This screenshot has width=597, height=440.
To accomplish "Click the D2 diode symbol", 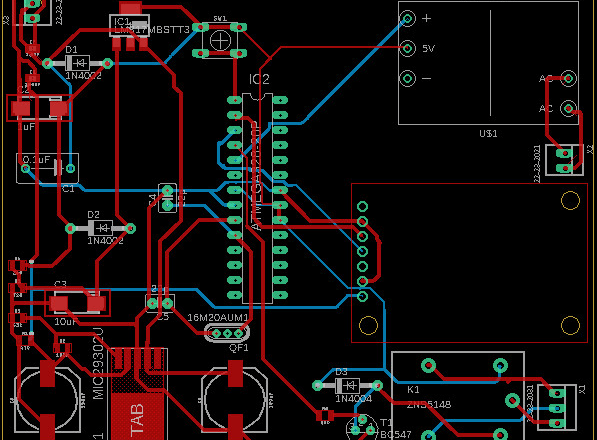I will click(100, 228).
